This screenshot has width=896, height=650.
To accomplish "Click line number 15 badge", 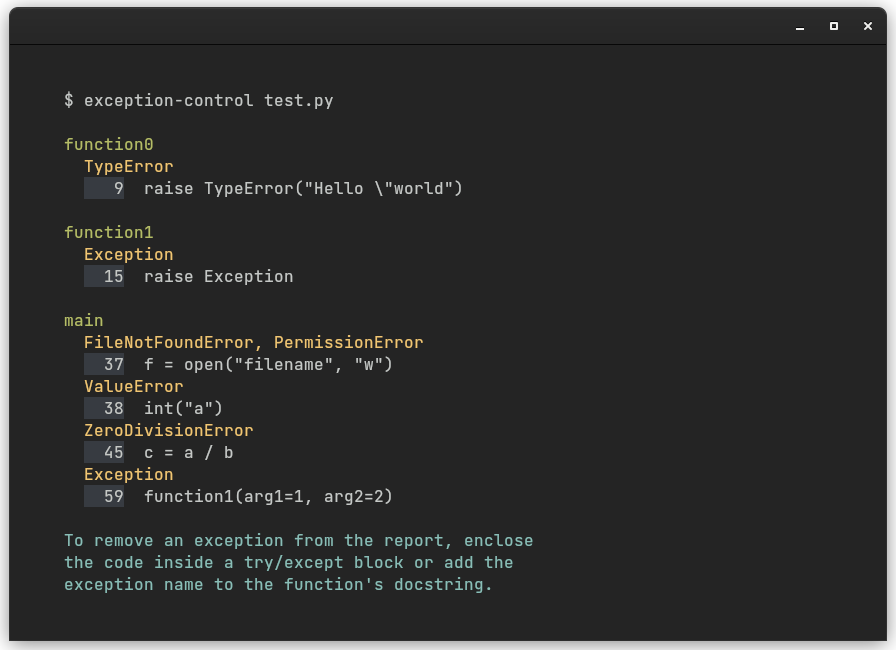I will tap(104, 276).
